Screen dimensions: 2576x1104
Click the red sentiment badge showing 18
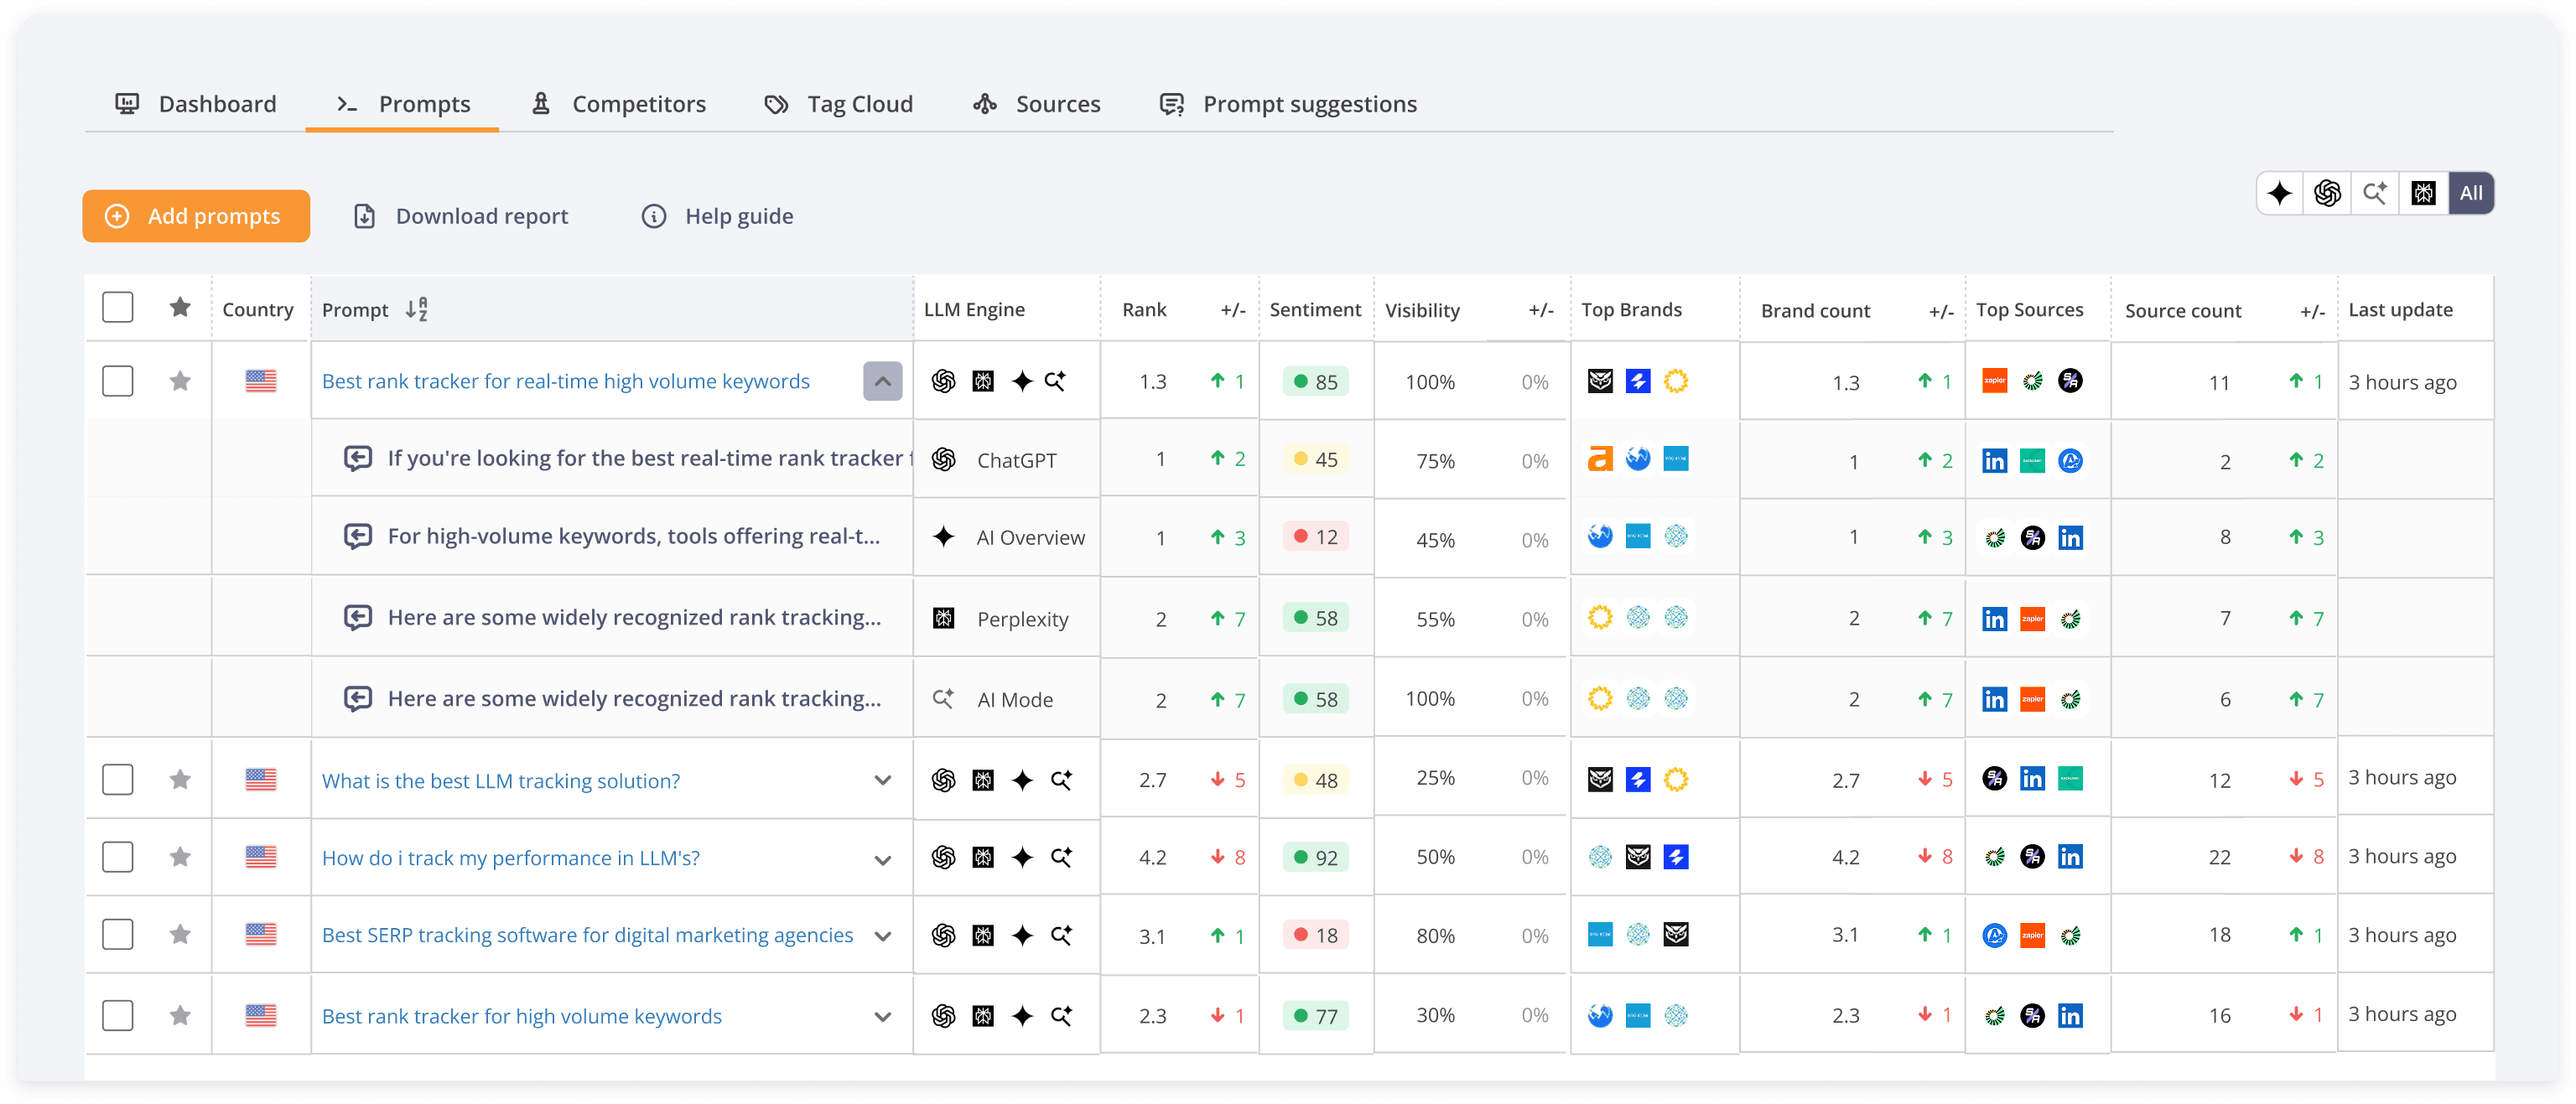1316,935
